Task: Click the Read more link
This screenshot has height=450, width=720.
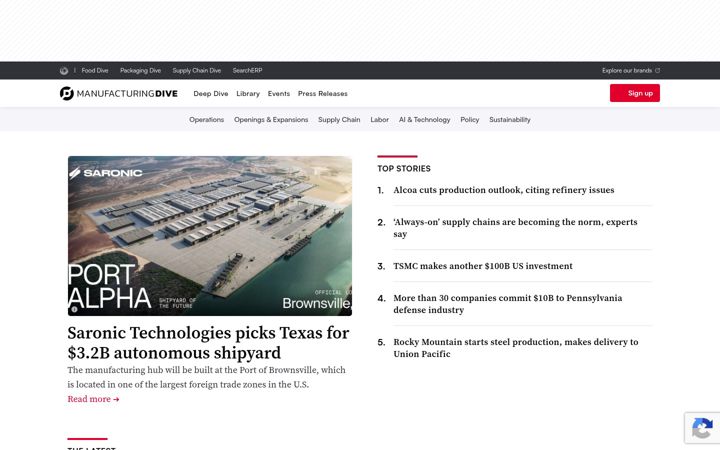Action: pyautogui.click(x=93, y=399)
